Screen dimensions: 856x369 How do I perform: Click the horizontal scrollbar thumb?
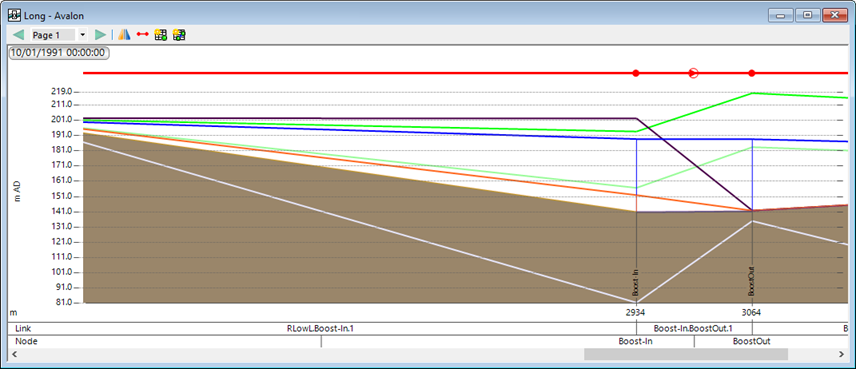click(686, 354)
